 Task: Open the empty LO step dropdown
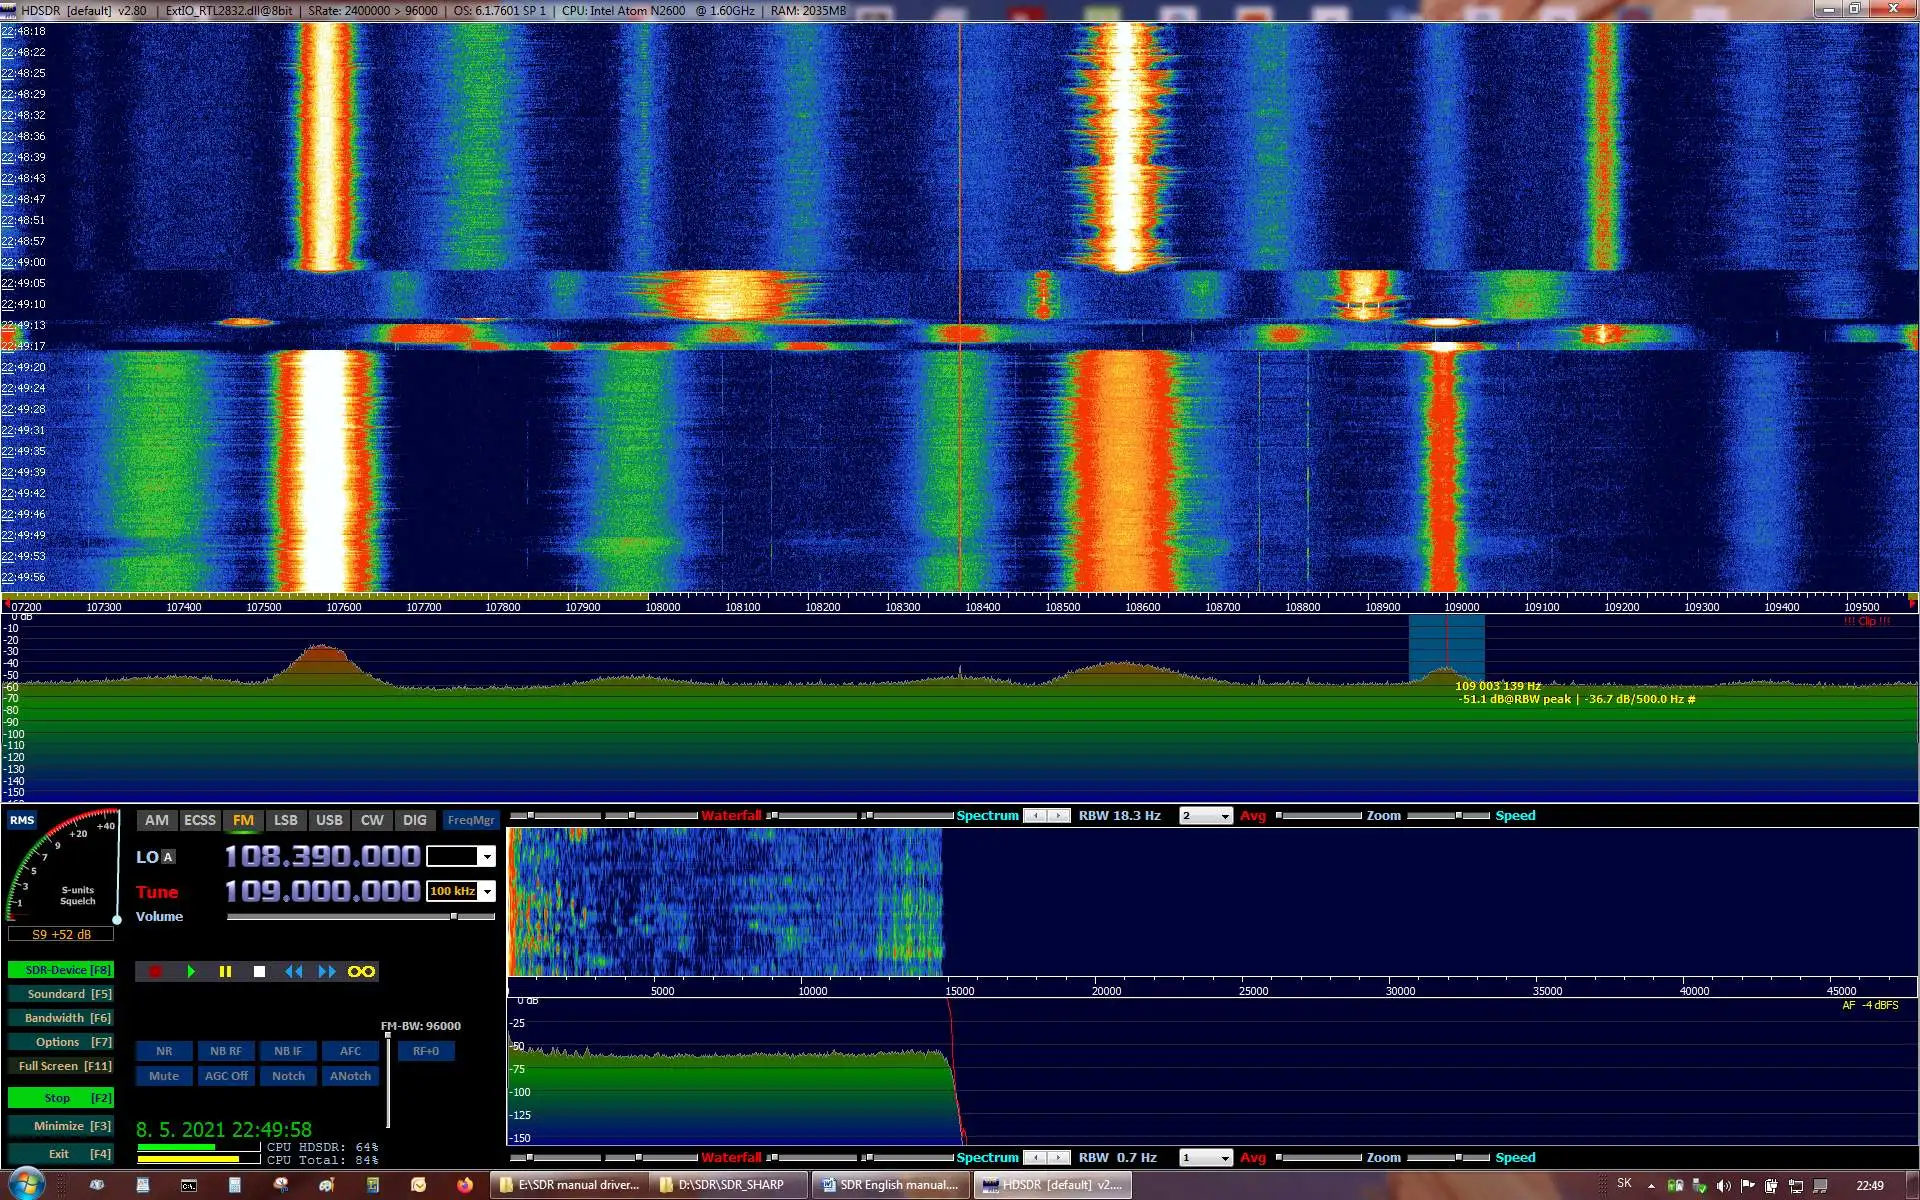(487, 857)
